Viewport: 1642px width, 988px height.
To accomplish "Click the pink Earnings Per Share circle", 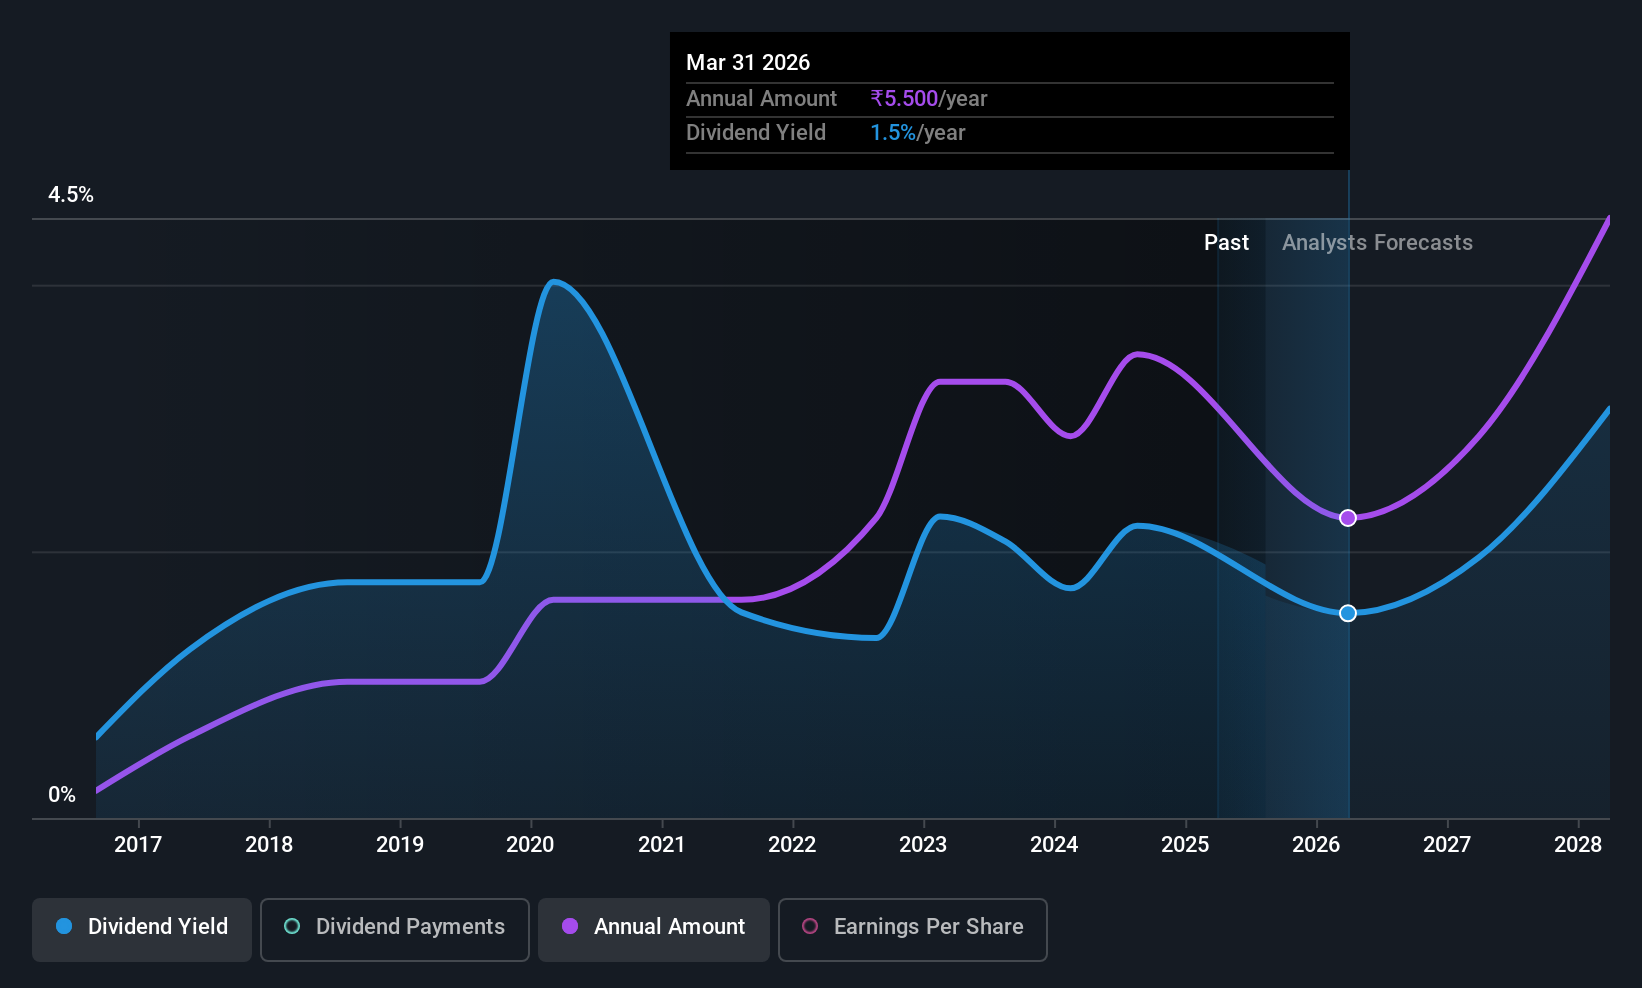I will (x=810, y=926).
